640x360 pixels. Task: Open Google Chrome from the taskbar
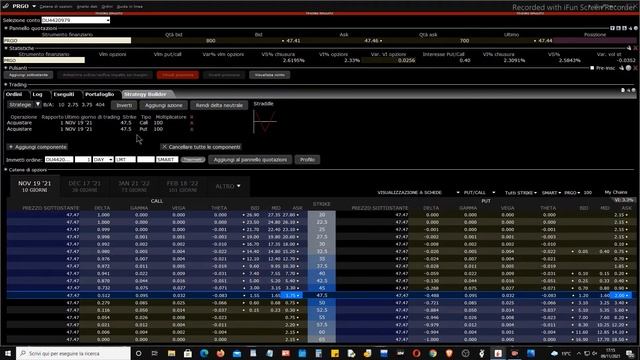pyautogui.click(x=433, y=353)
